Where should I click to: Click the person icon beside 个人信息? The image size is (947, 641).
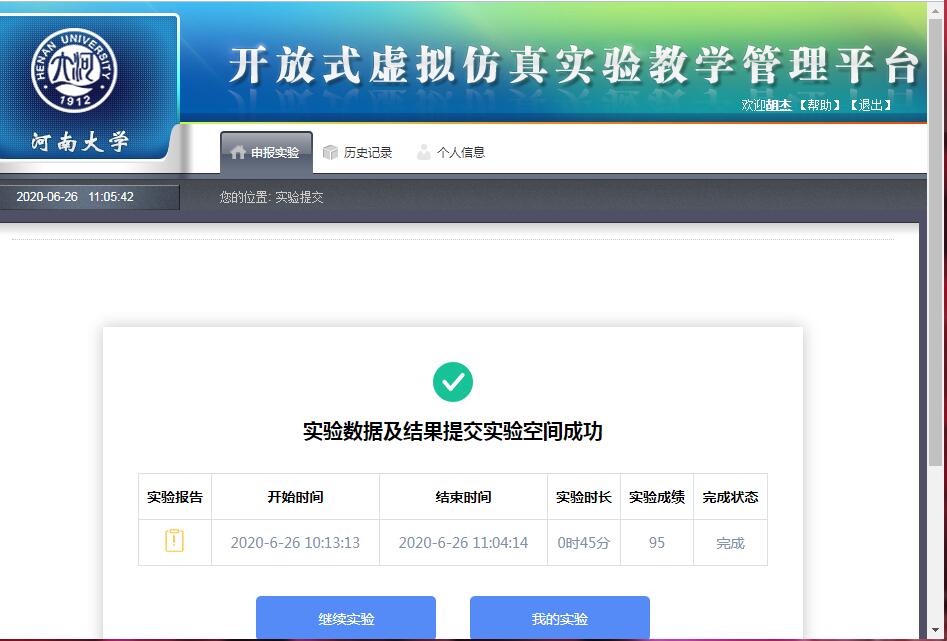pos(424,153)
